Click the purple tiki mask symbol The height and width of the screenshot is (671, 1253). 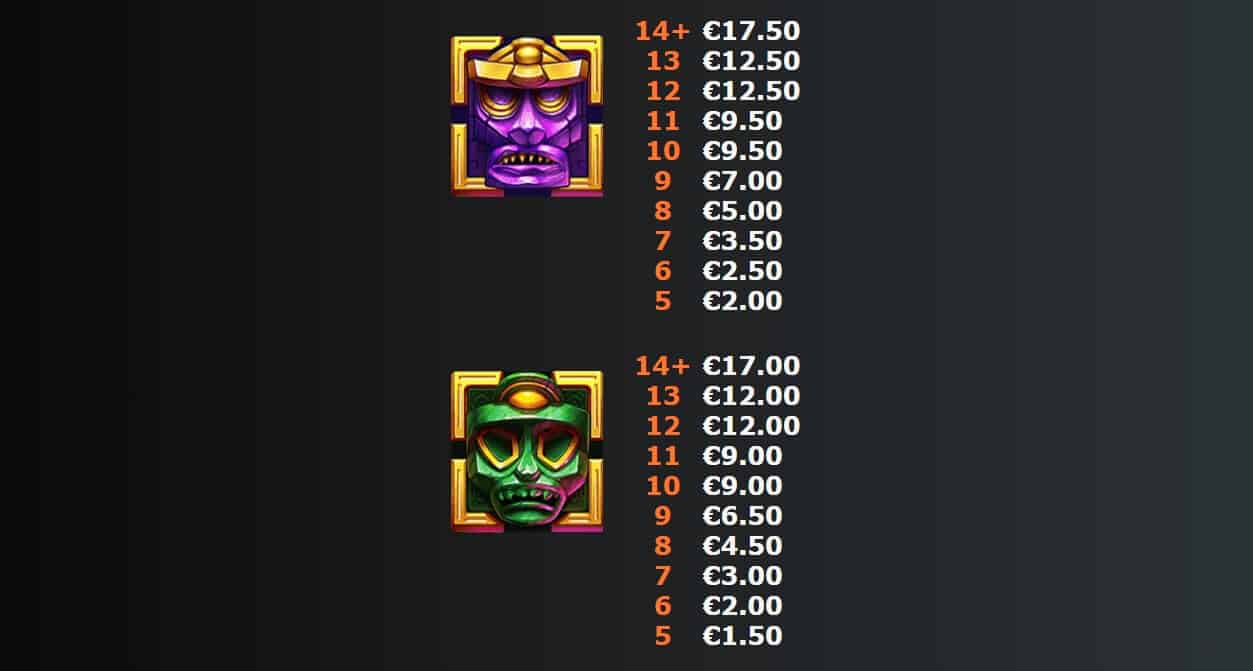pos(527,115)
